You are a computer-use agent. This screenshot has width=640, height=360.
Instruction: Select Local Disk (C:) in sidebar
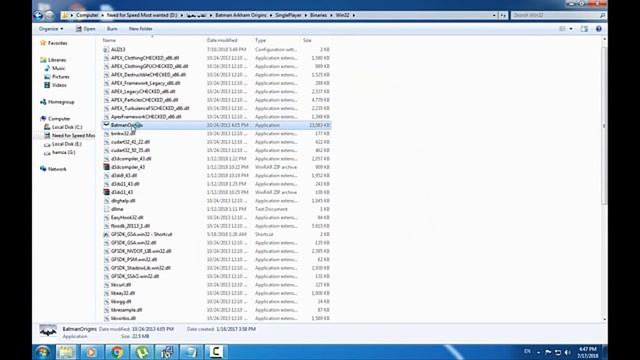pyautogui.click(x=67, y=127)
